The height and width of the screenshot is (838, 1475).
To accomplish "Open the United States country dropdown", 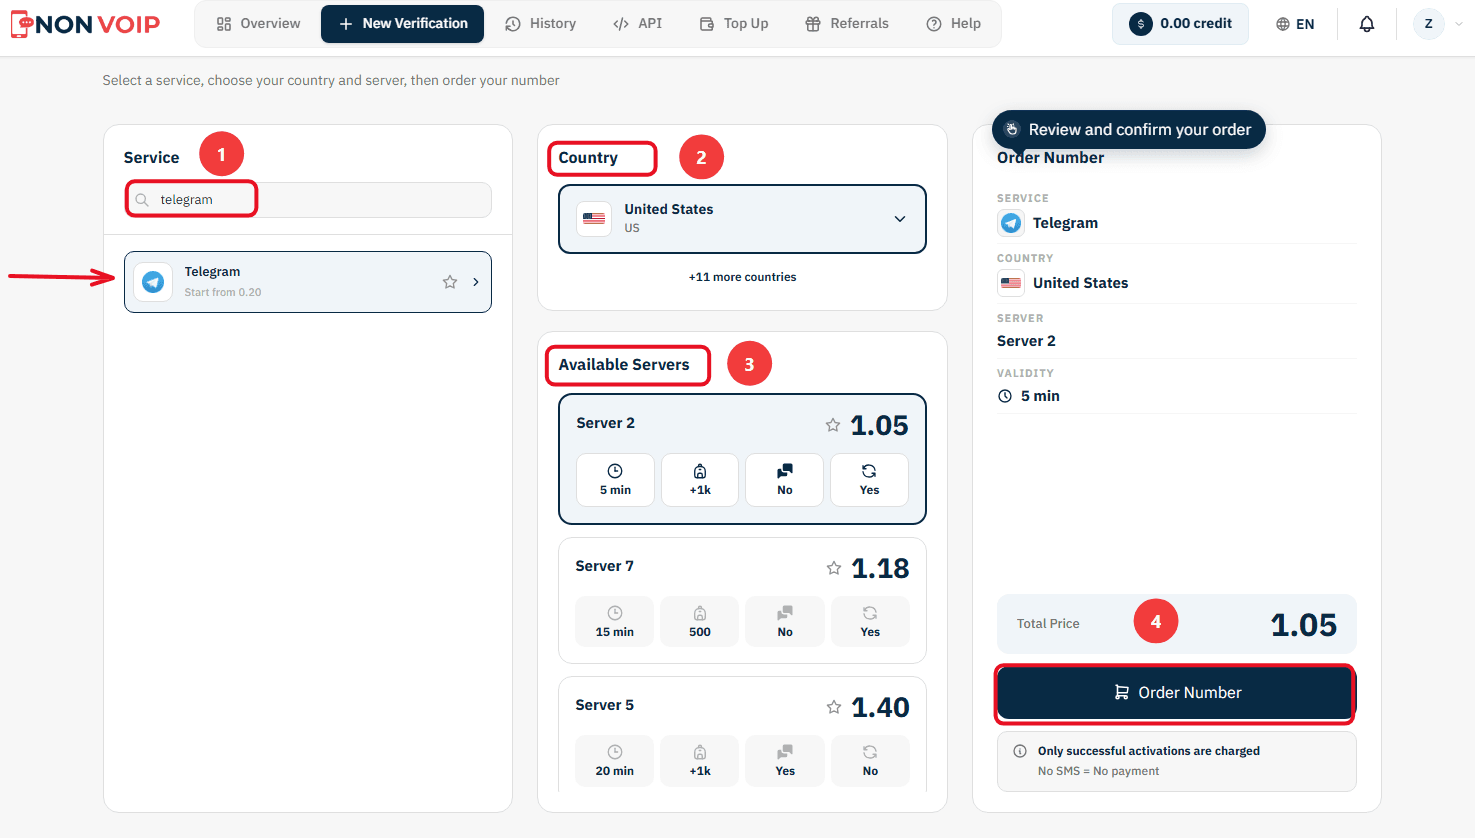I will (x=742, y=219).
